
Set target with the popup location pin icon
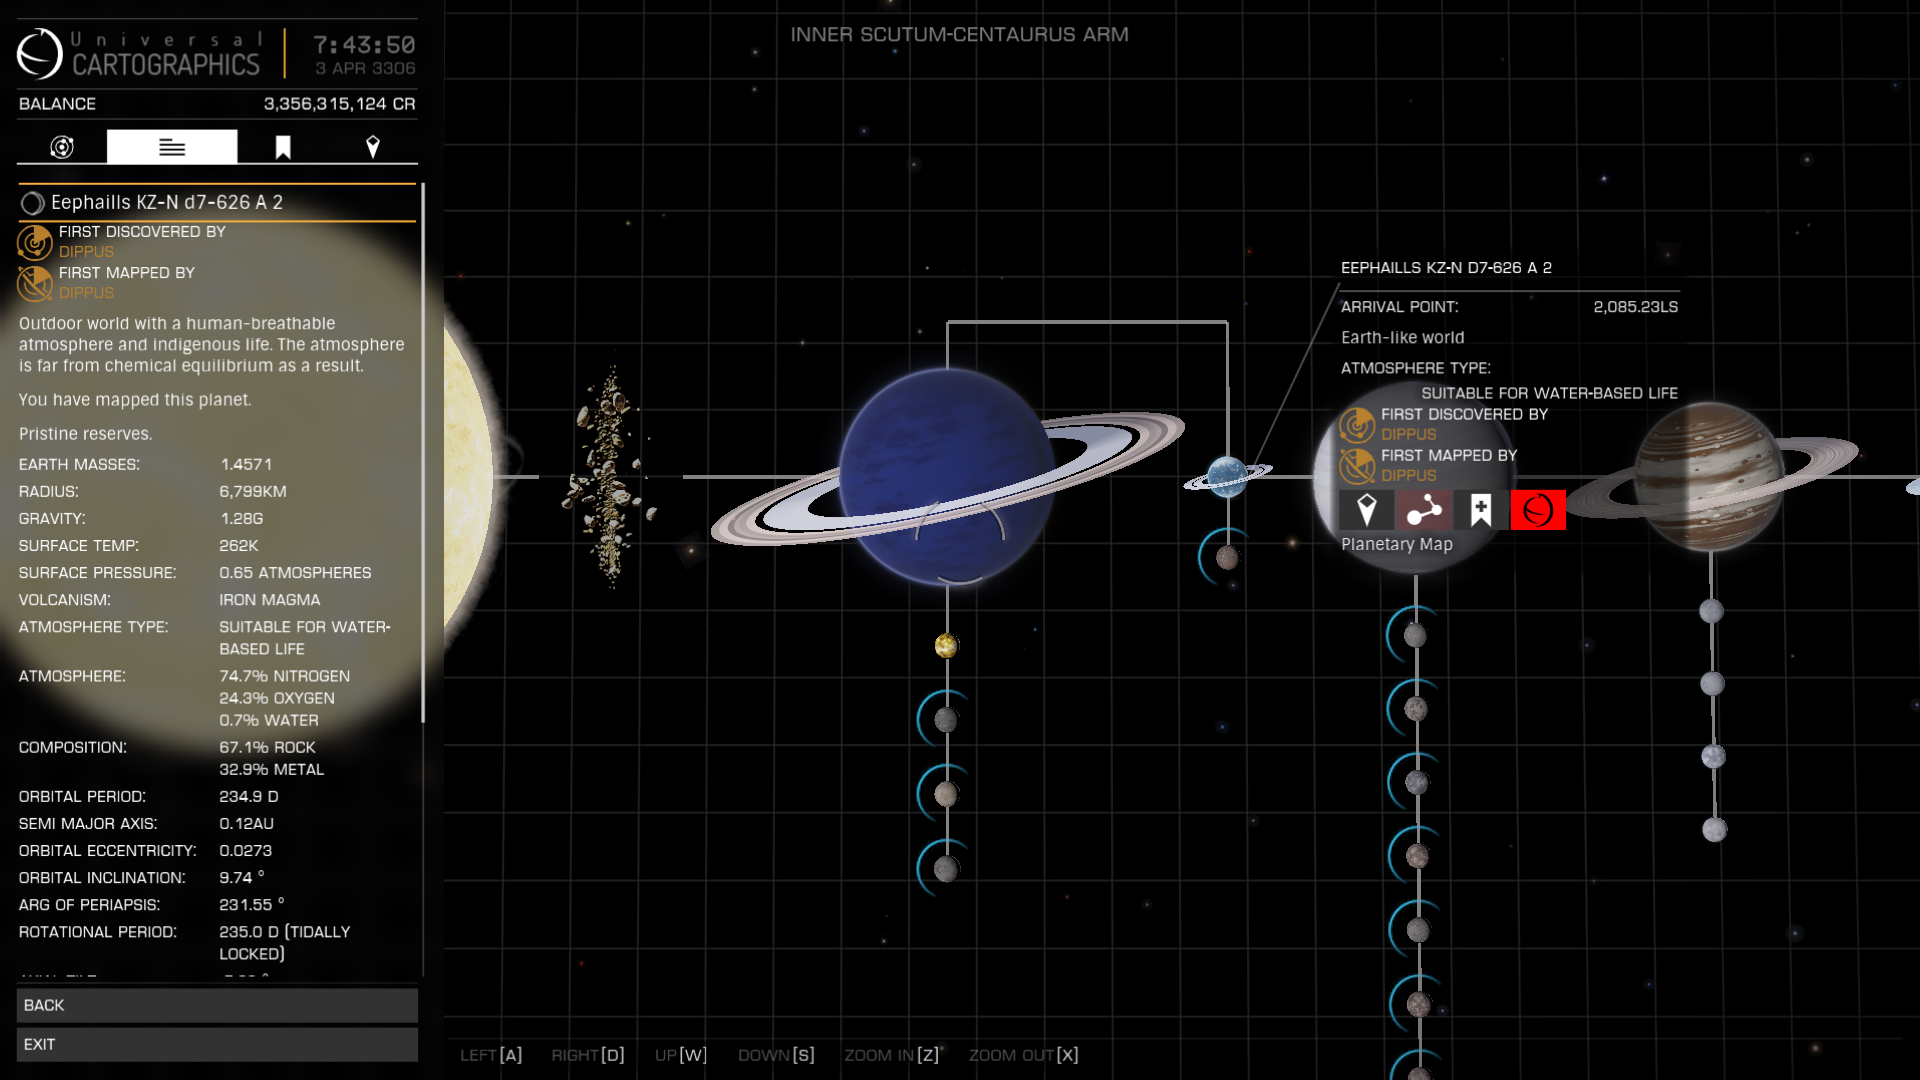point(1366,510)
